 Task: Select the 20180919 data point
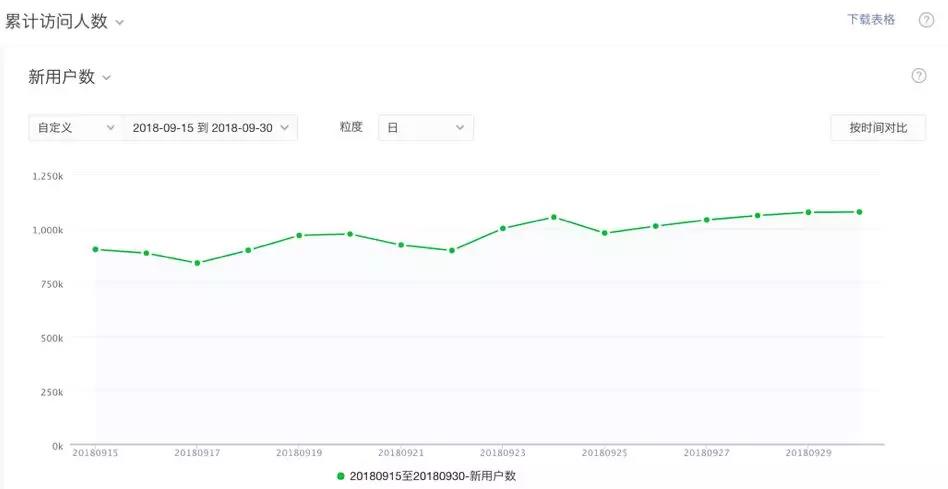click(299, 235)
